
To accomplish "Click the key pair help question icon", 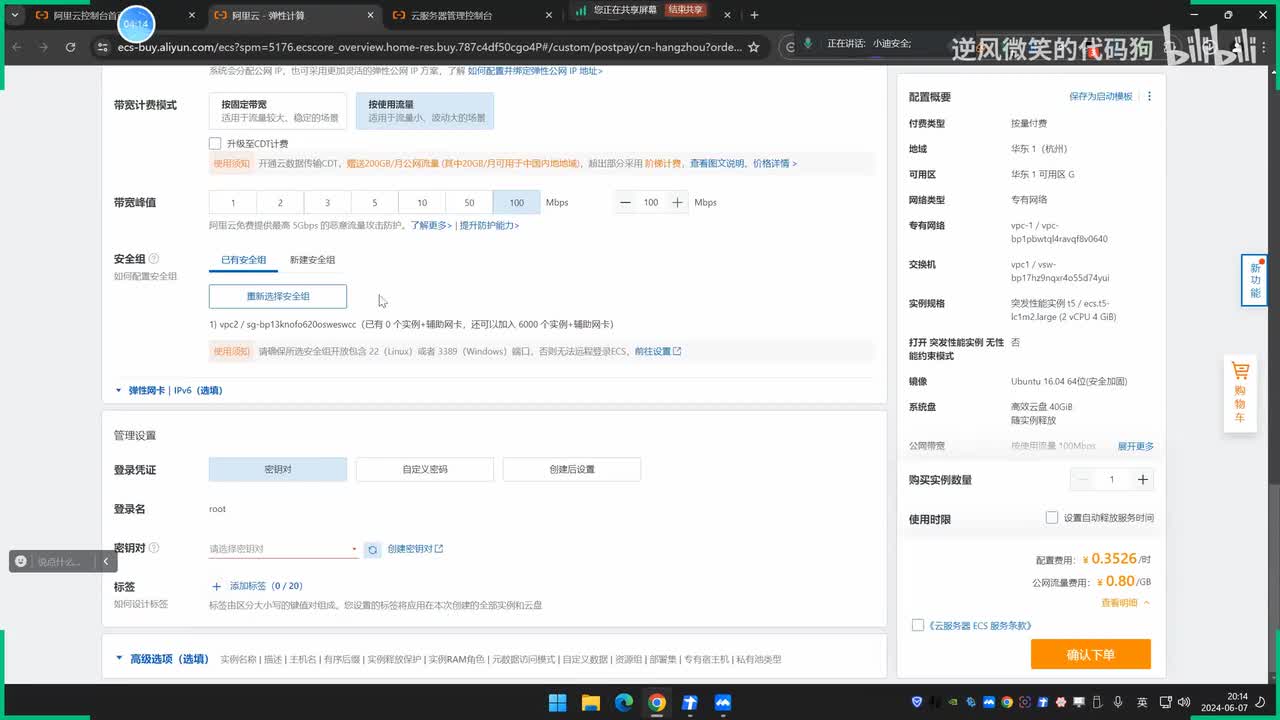I will pyautogui.click(x=154, y=548).
